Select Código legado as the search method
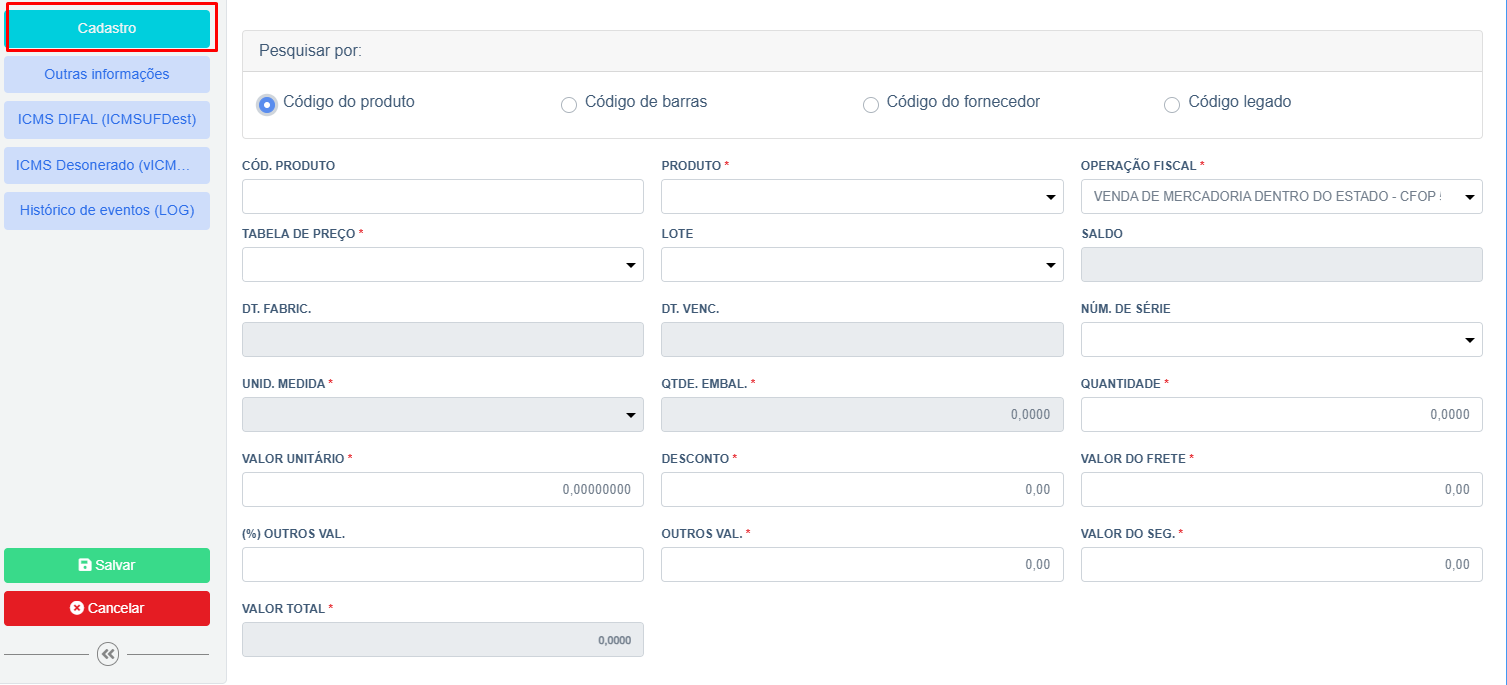 click(x=1171, y=103)
